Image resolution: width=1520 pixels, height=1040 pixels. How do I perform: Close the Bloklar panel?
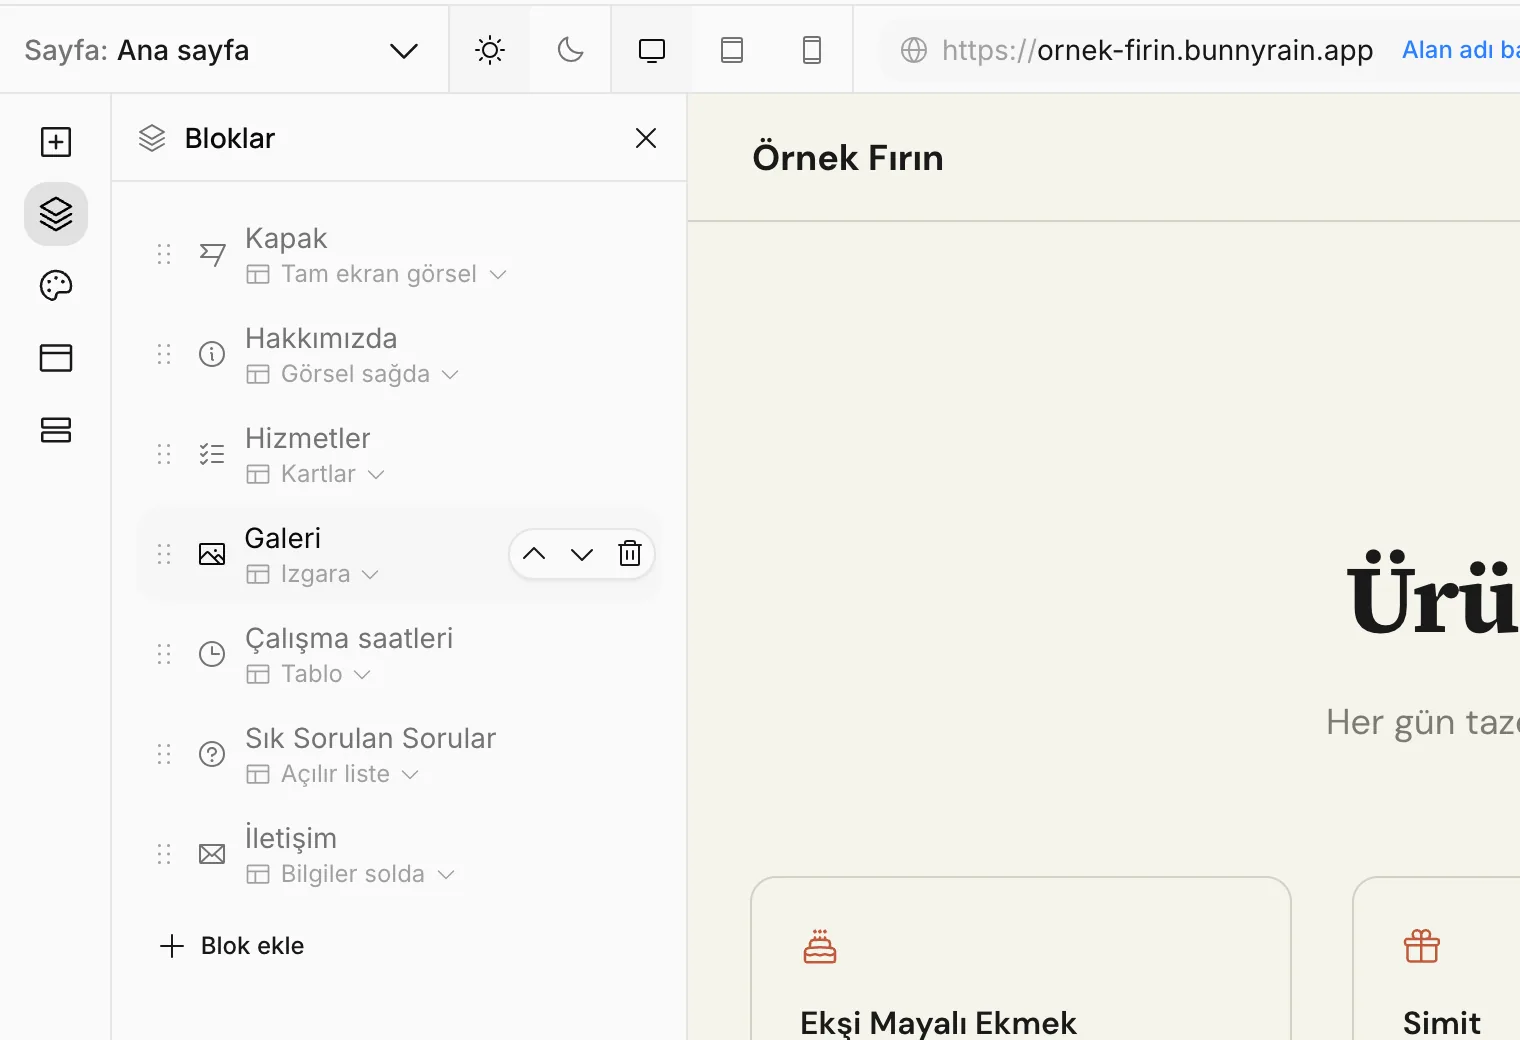[646, 138]
